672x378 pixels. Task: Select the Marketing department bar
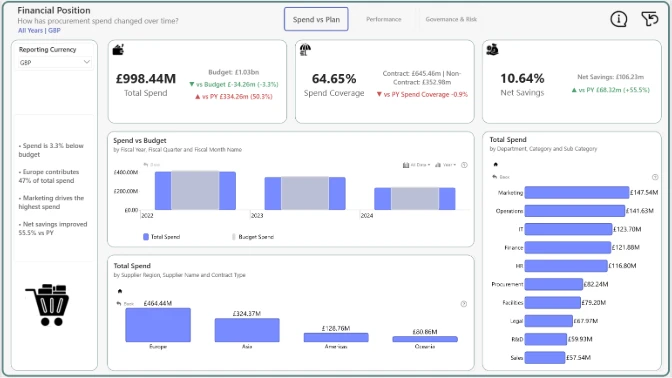tap(577, 192)
